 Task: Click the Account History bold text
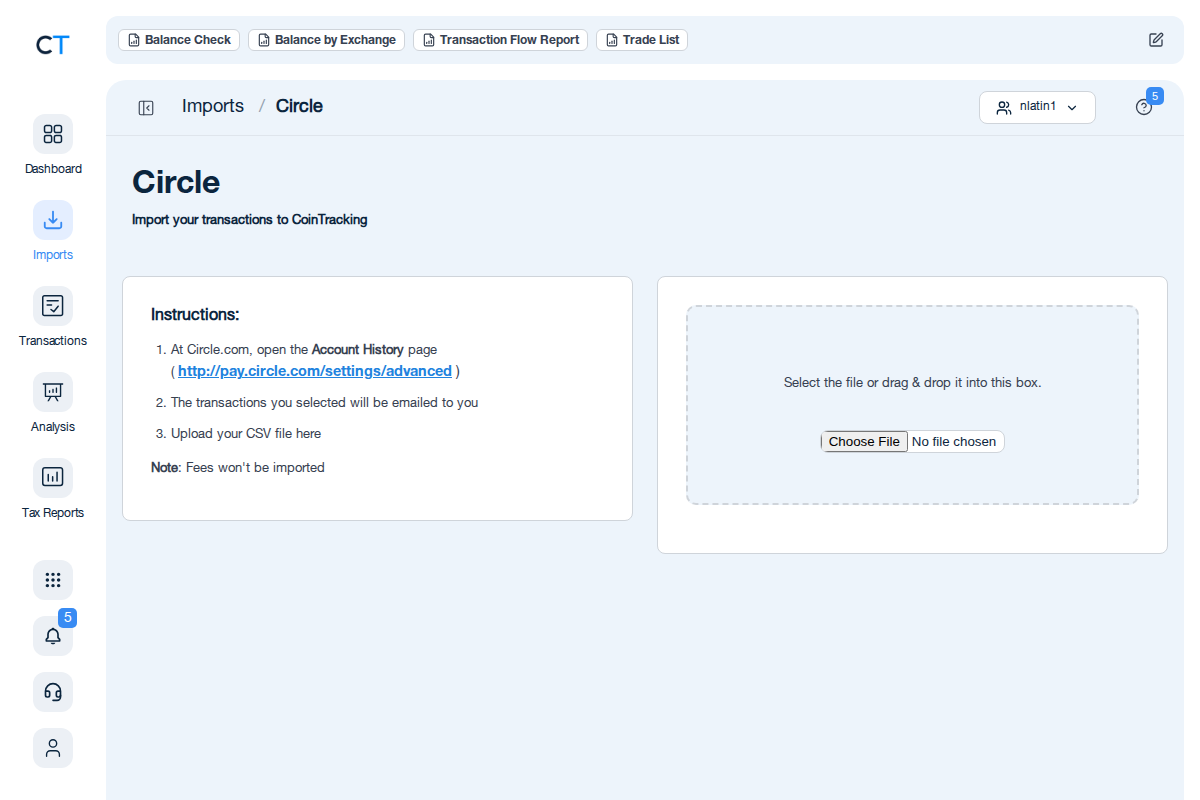[x=358, y=350]
